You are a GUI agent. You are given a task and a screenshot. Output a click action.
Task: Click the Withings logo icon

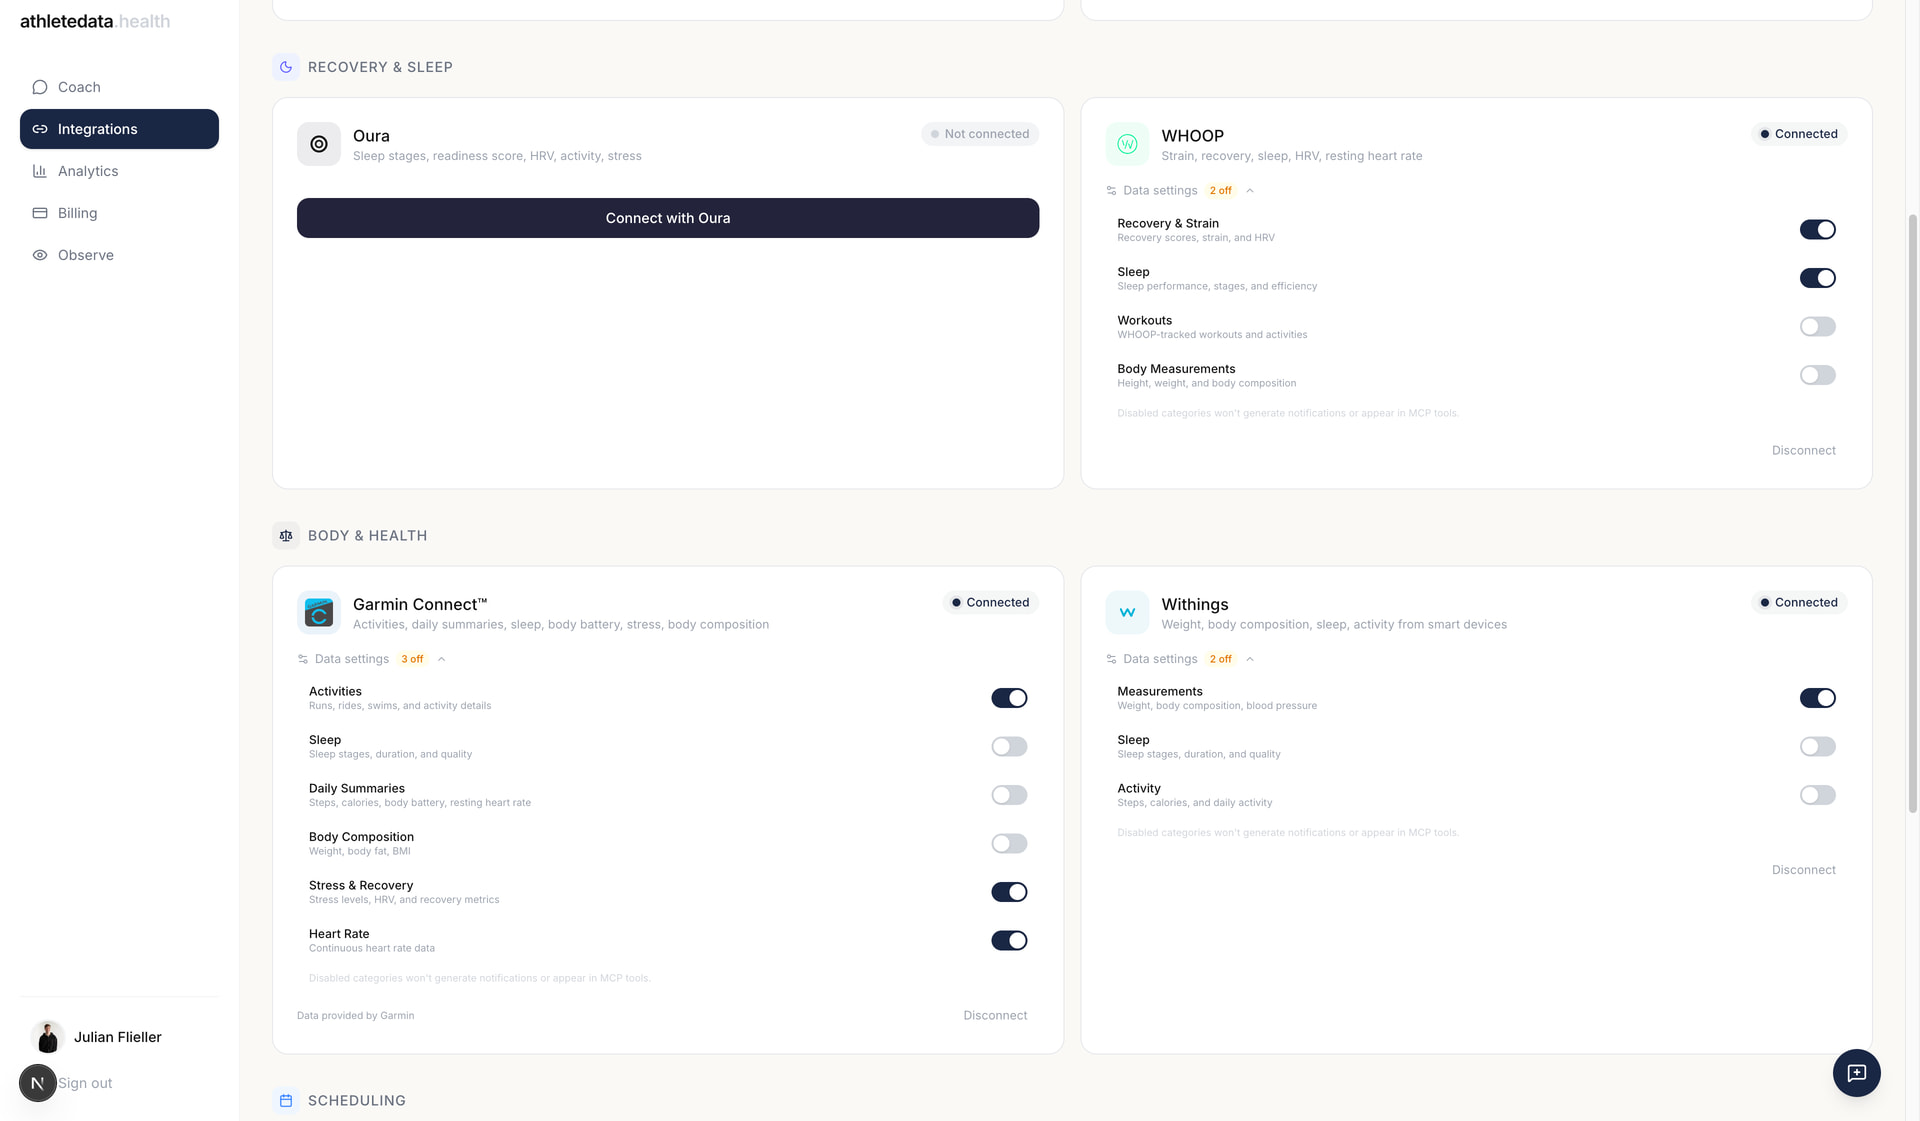tap(1127, 612)
